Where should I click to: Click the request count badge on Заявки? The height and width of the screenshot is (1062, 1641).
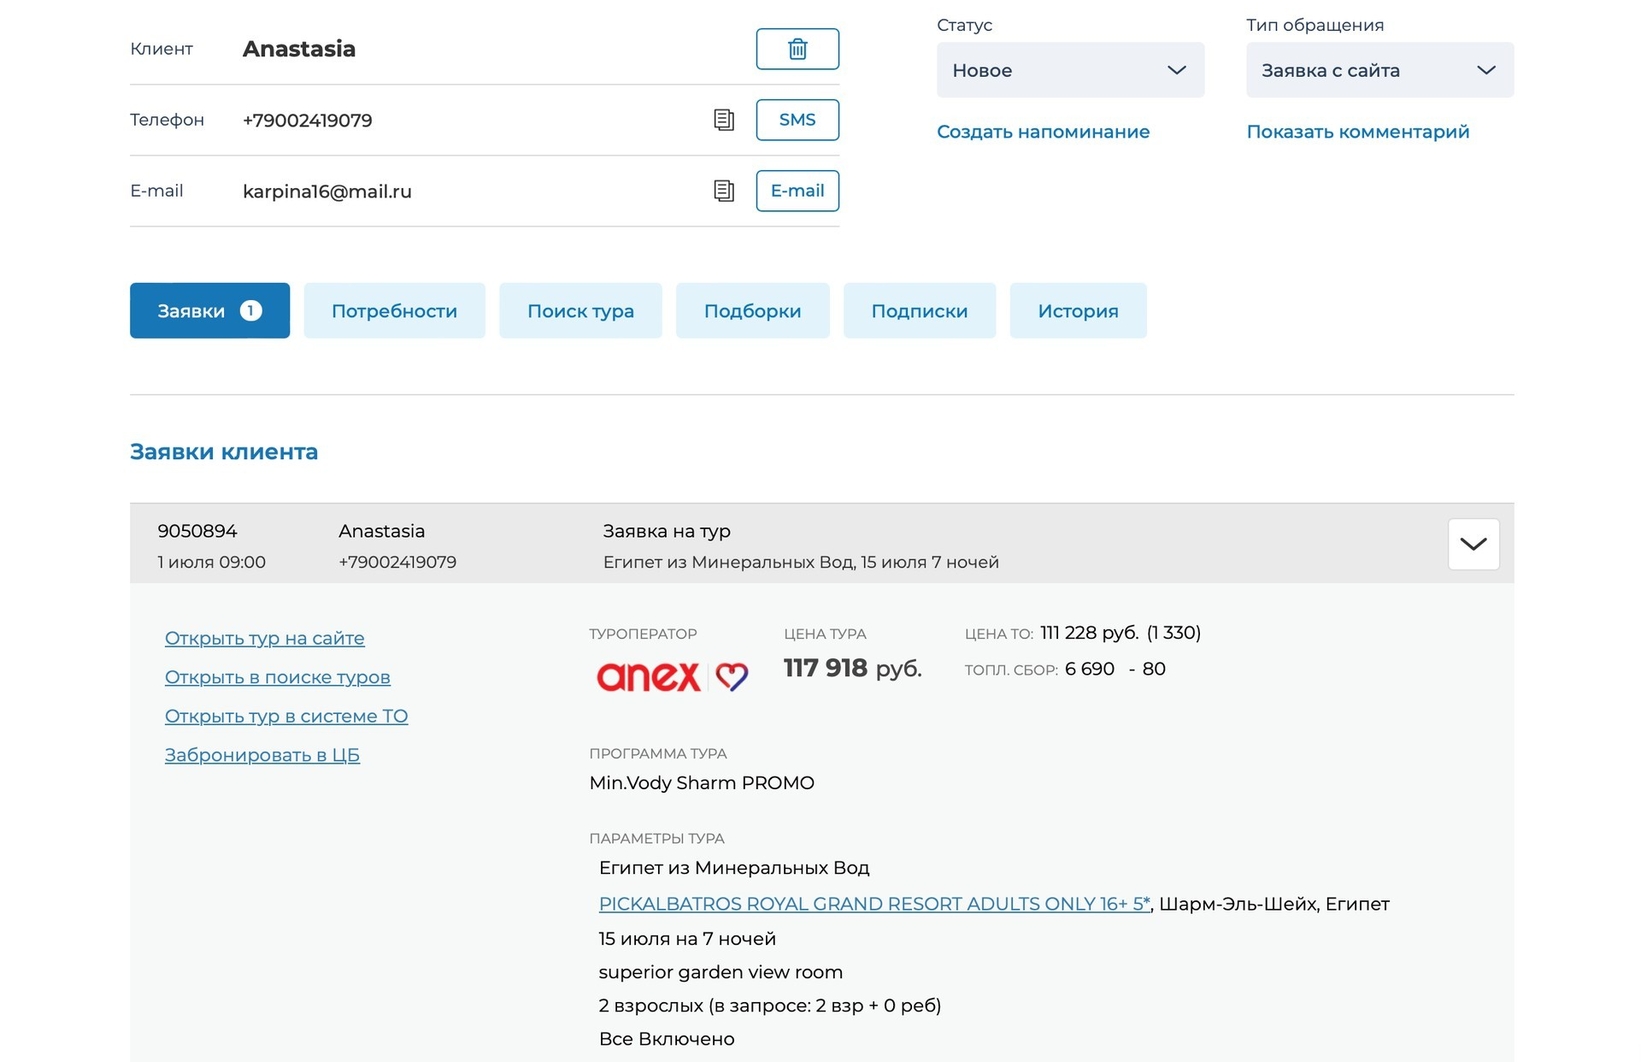pyautogui.click(x=251, y=311)
